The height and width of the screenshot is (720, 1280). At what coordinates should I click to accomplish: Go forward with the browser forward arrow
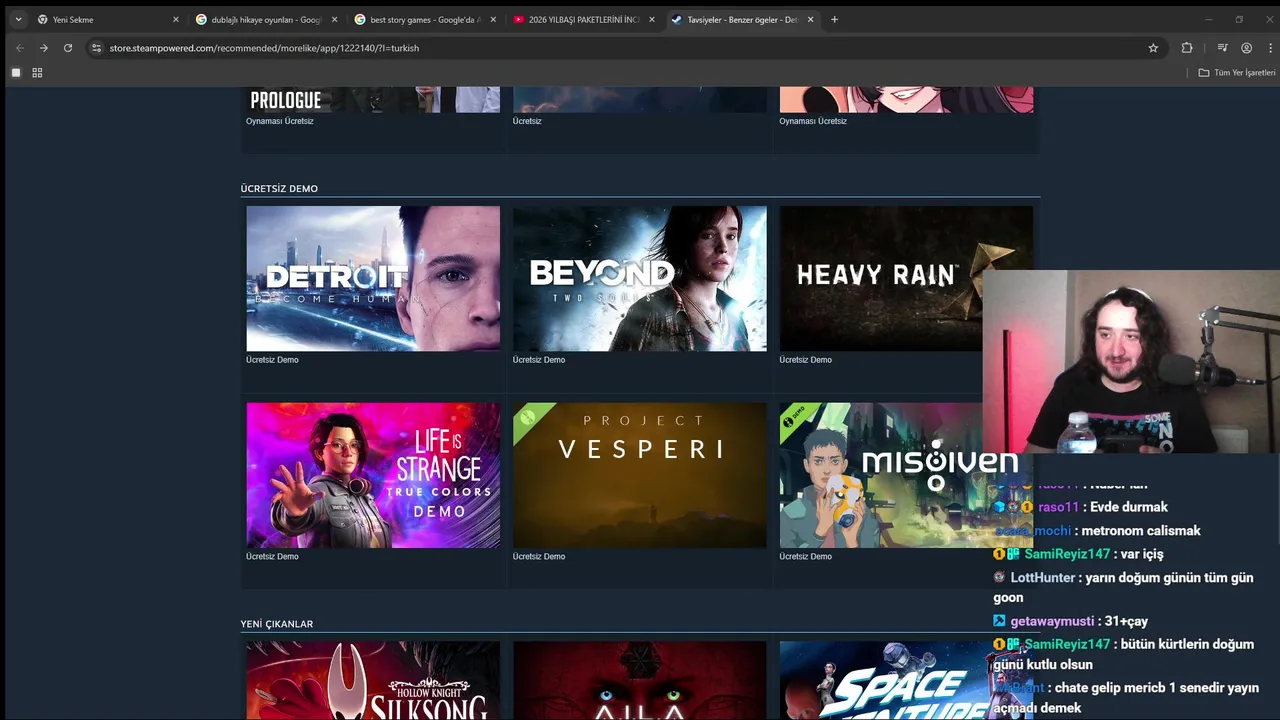coord(43,48)
